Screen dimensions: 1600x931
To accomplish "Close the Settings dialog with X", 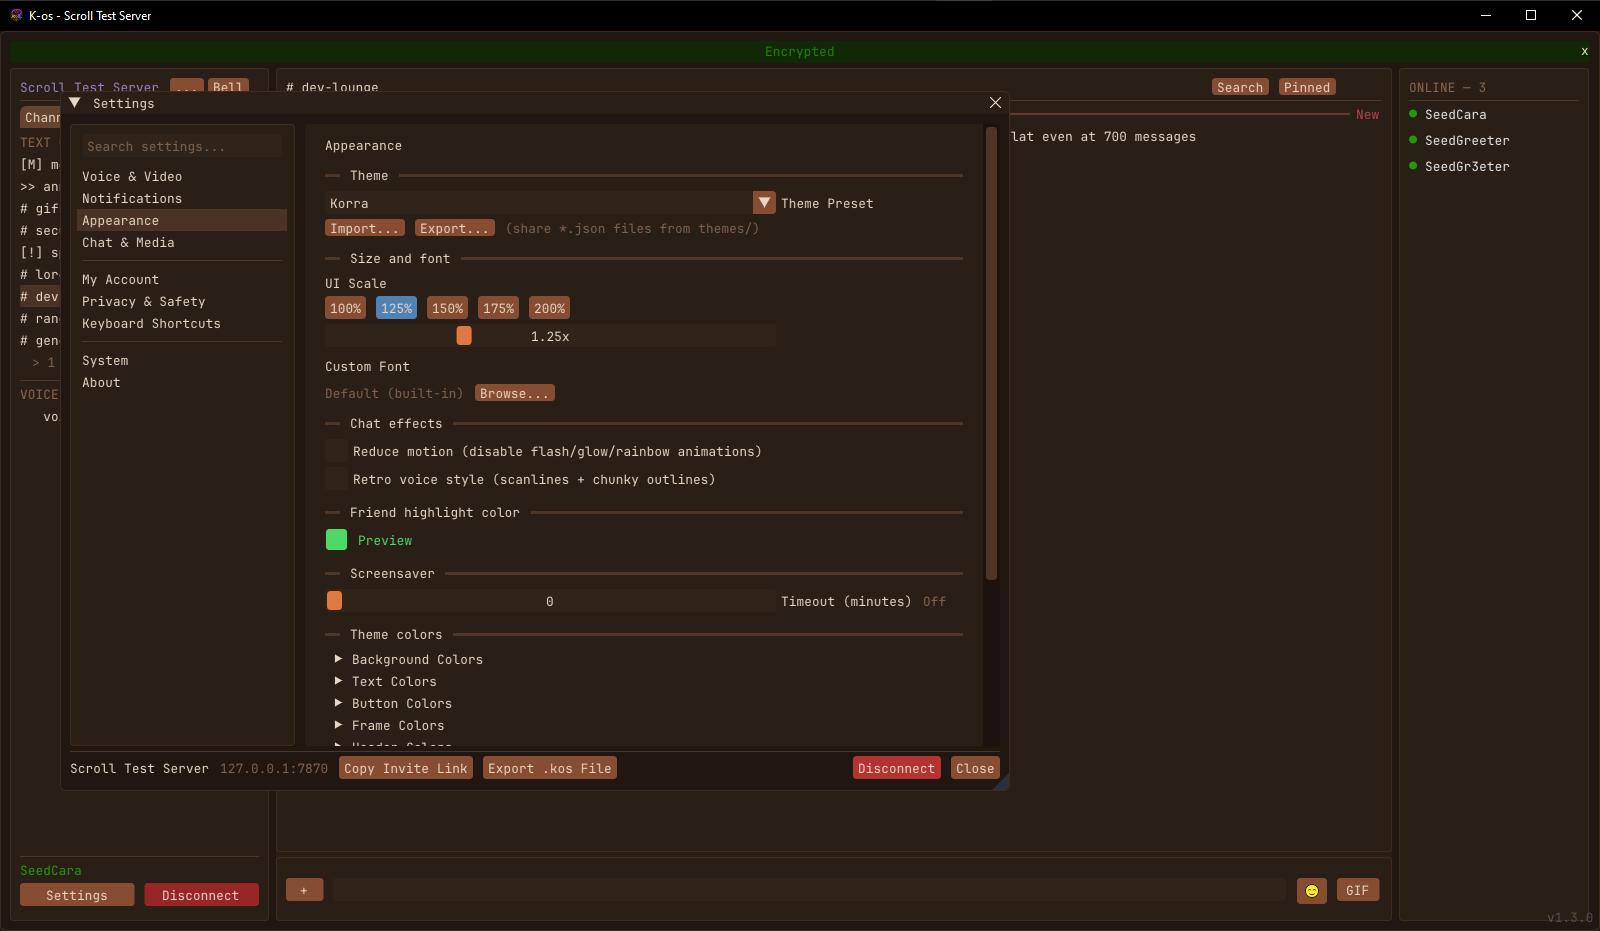I will click(x=995, y=103).
